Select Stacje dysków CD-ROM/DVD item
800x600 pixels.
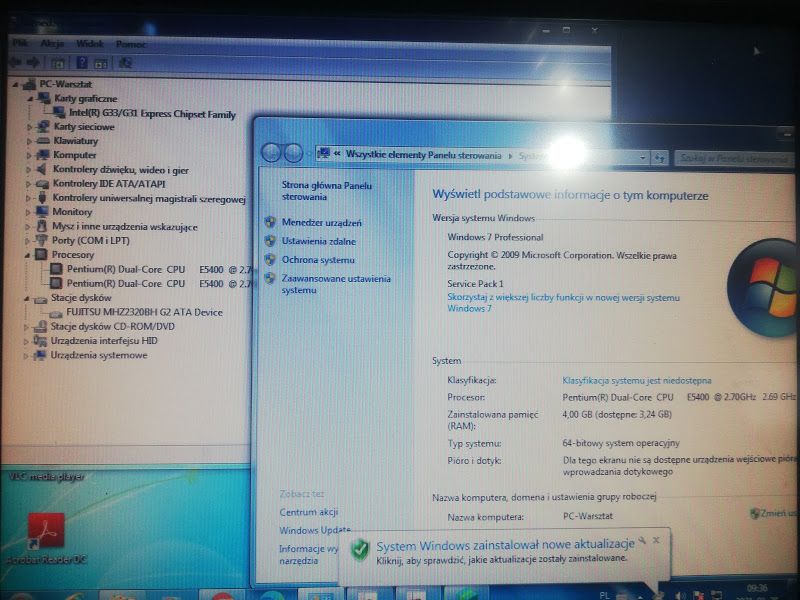coord(112,326)
